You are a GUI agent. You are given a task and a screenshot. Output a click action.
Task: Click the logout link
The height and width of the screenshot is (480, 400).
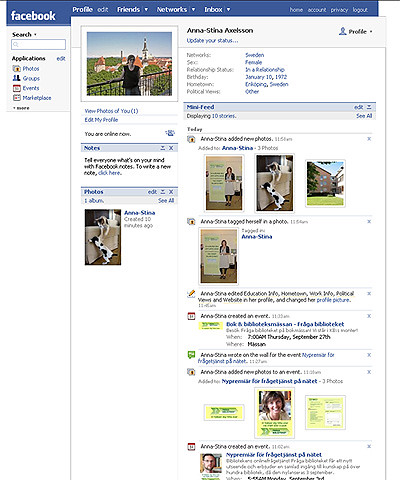coord(360,10)
